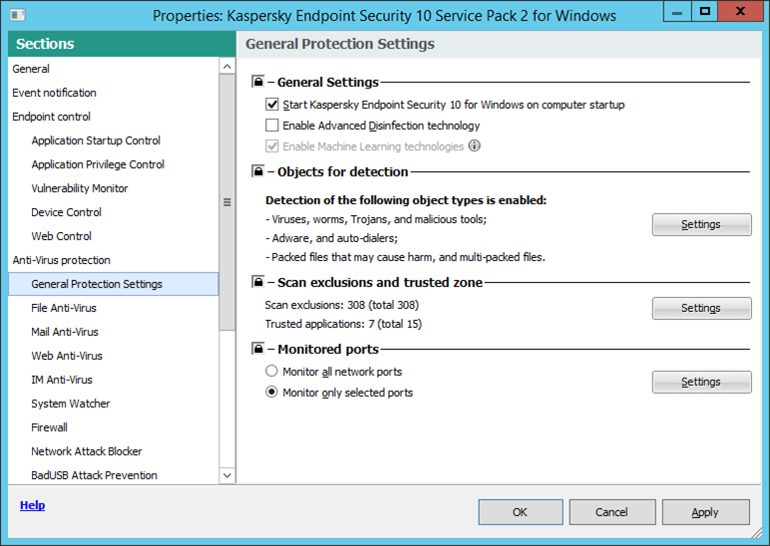The height and width of the screenshot is (546, 770).
Task: Click info icon next to Machine Learning technologies
Action: point(475,146)
